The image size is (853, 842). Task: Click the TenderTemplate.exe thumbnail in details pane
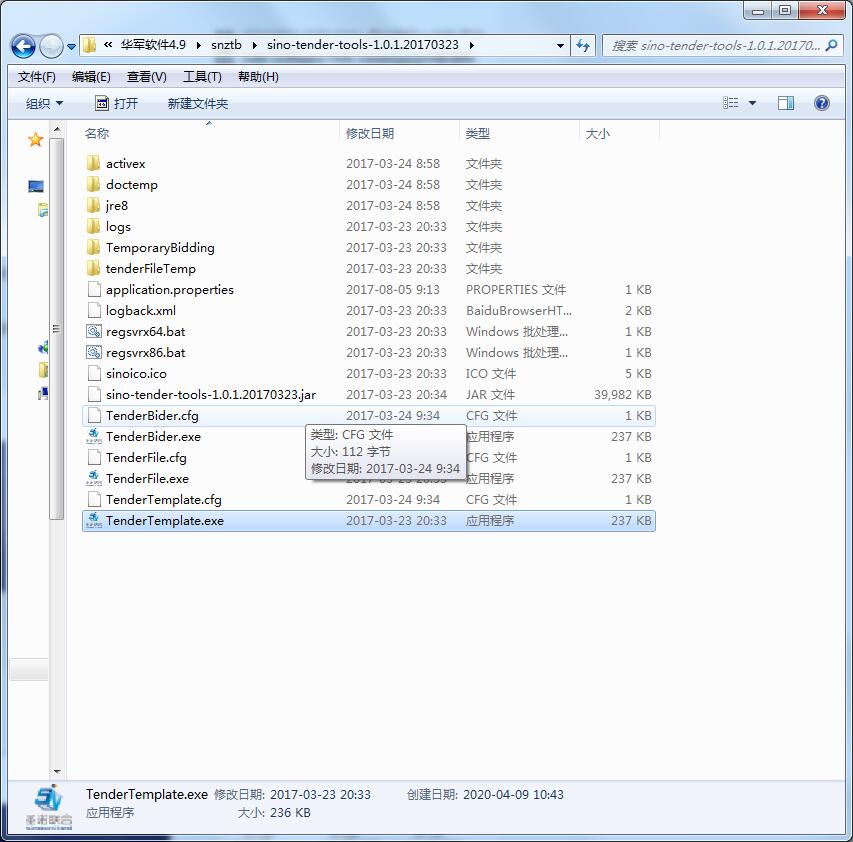pos(49,807)
